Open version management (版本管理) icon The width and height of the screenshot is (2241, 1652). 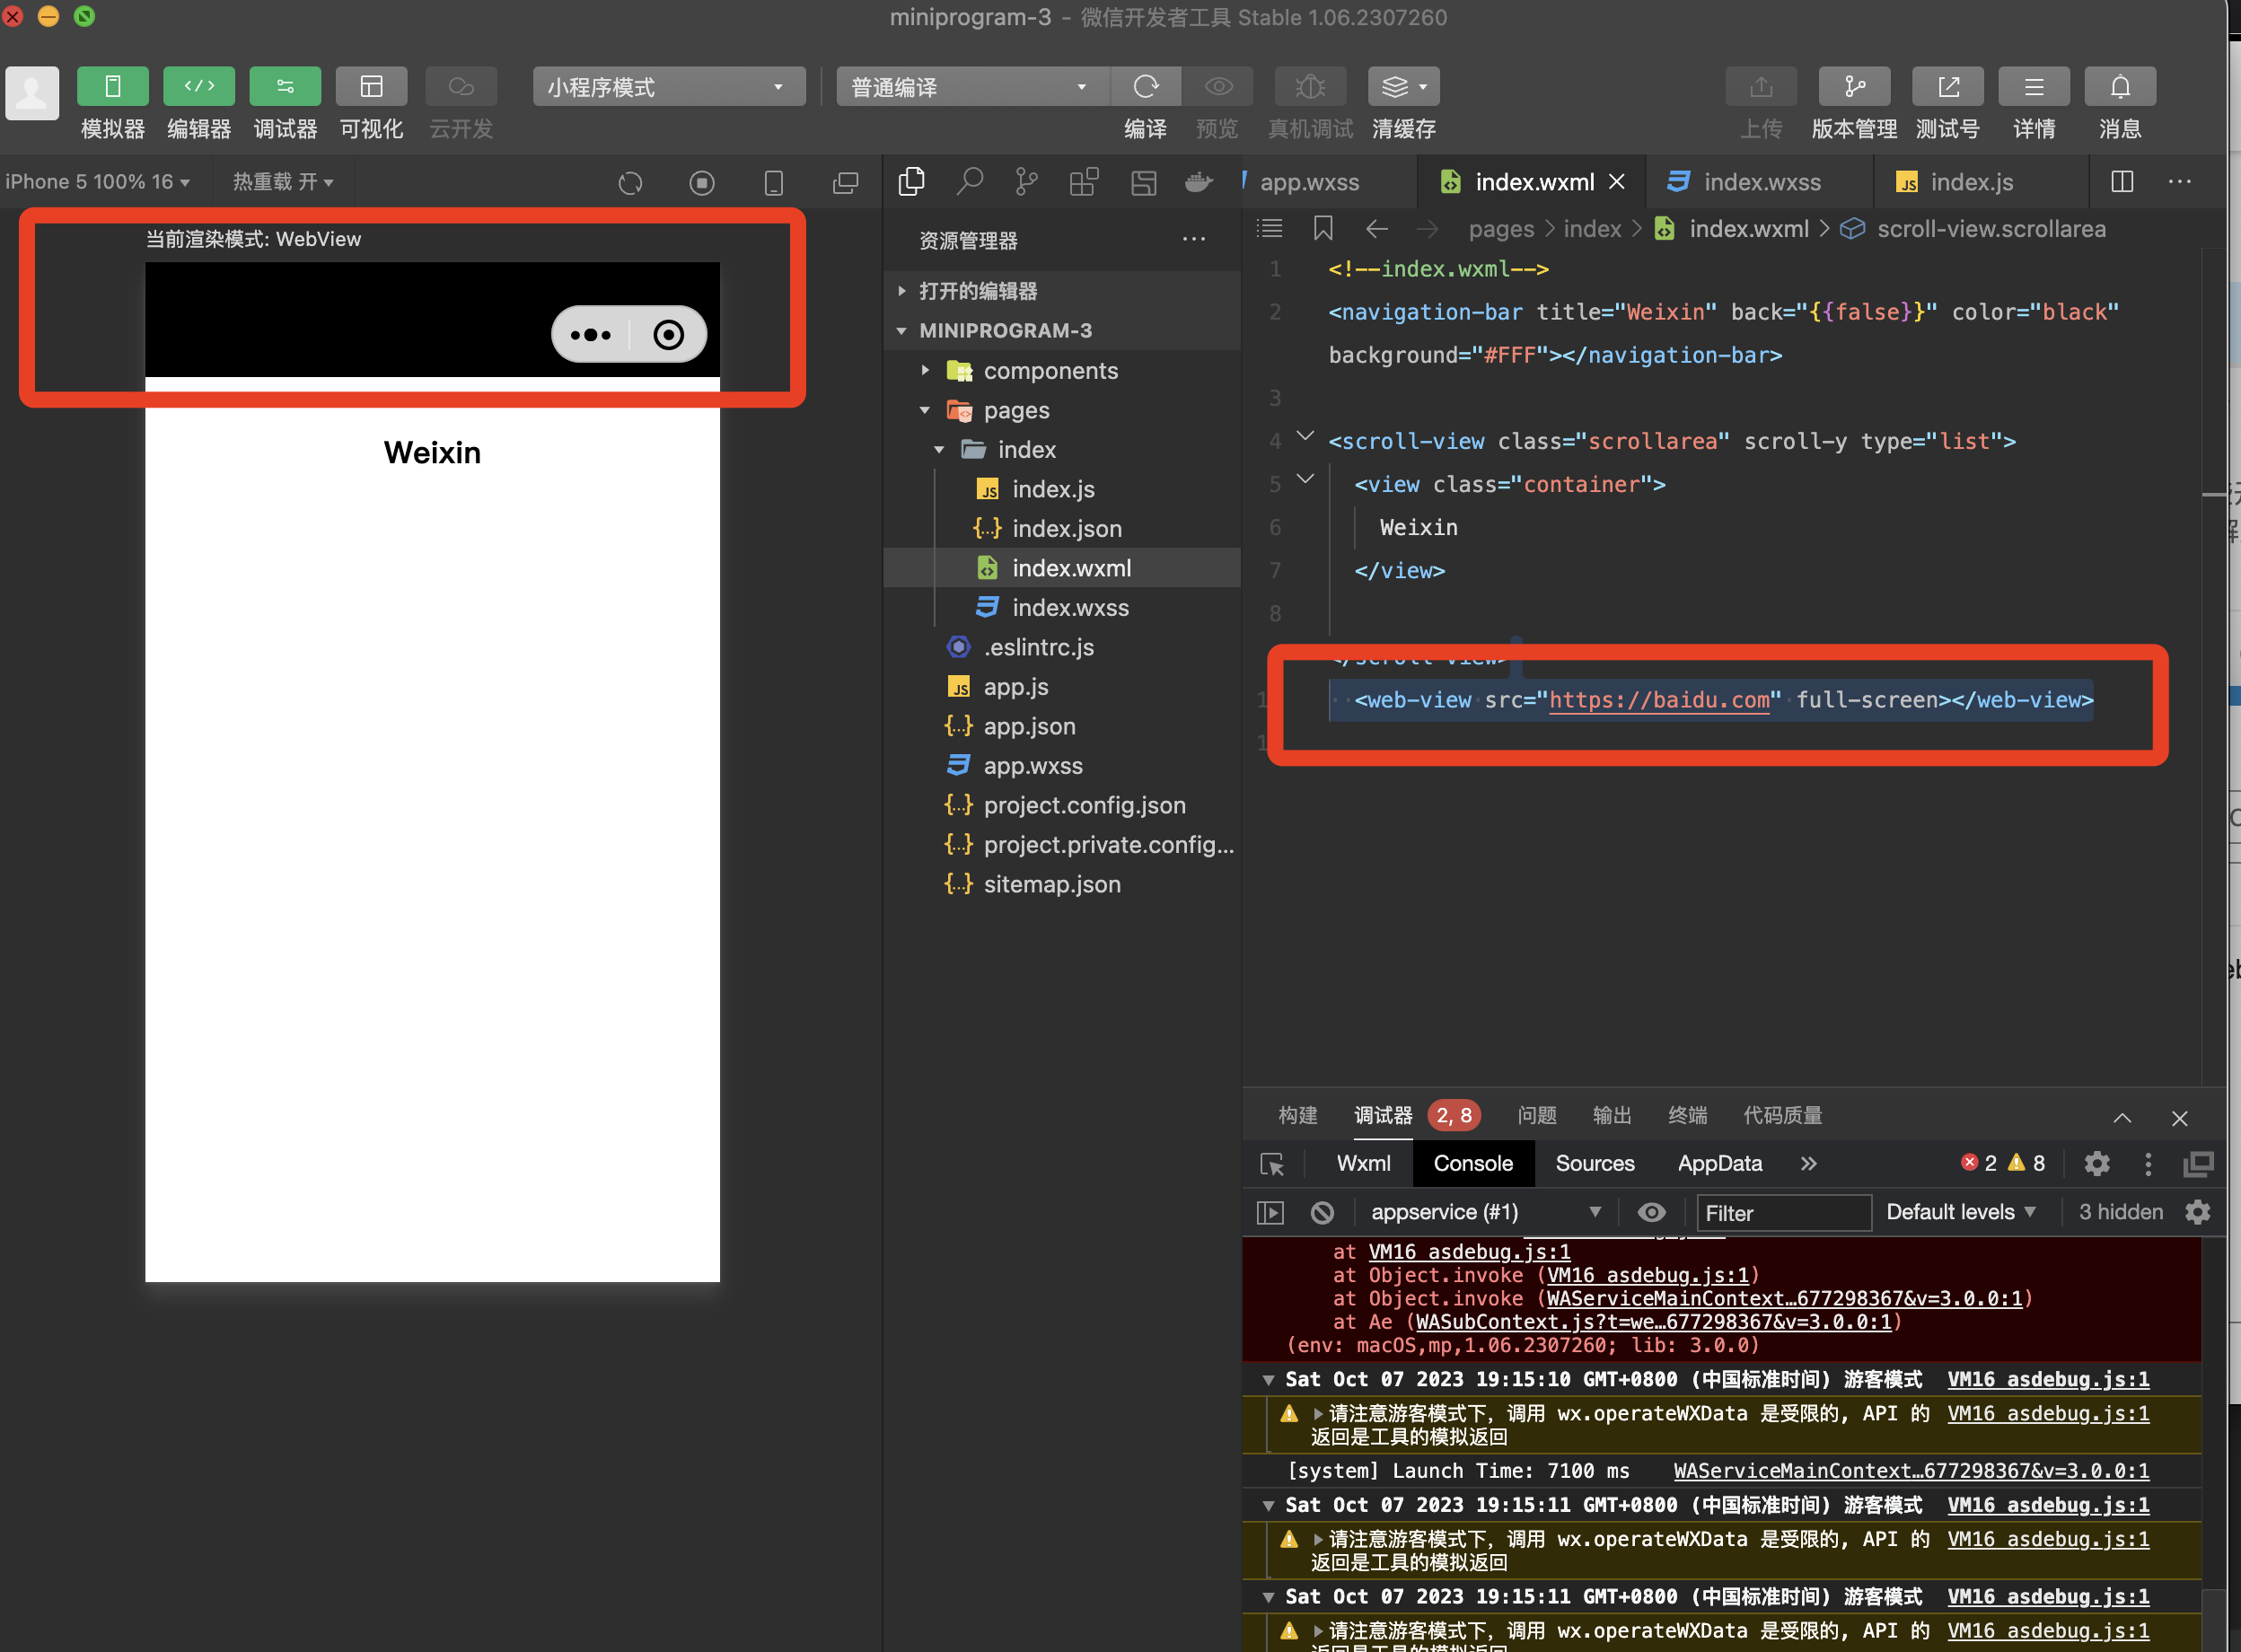click(1853, 87)
